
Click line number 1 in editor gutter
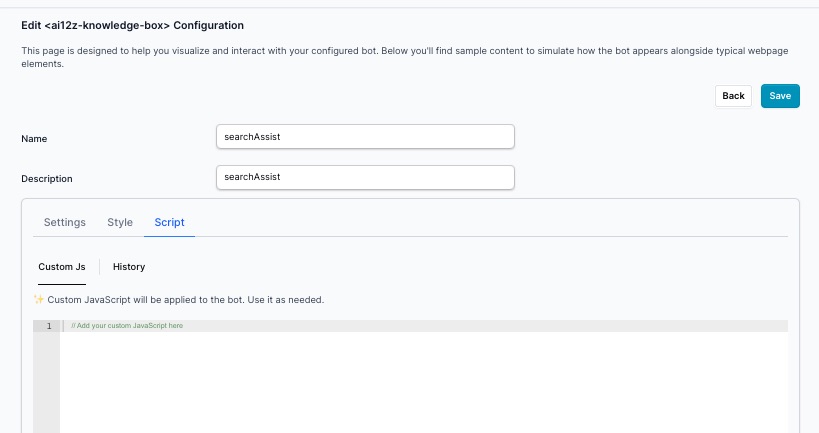click(x=48, y=326)
